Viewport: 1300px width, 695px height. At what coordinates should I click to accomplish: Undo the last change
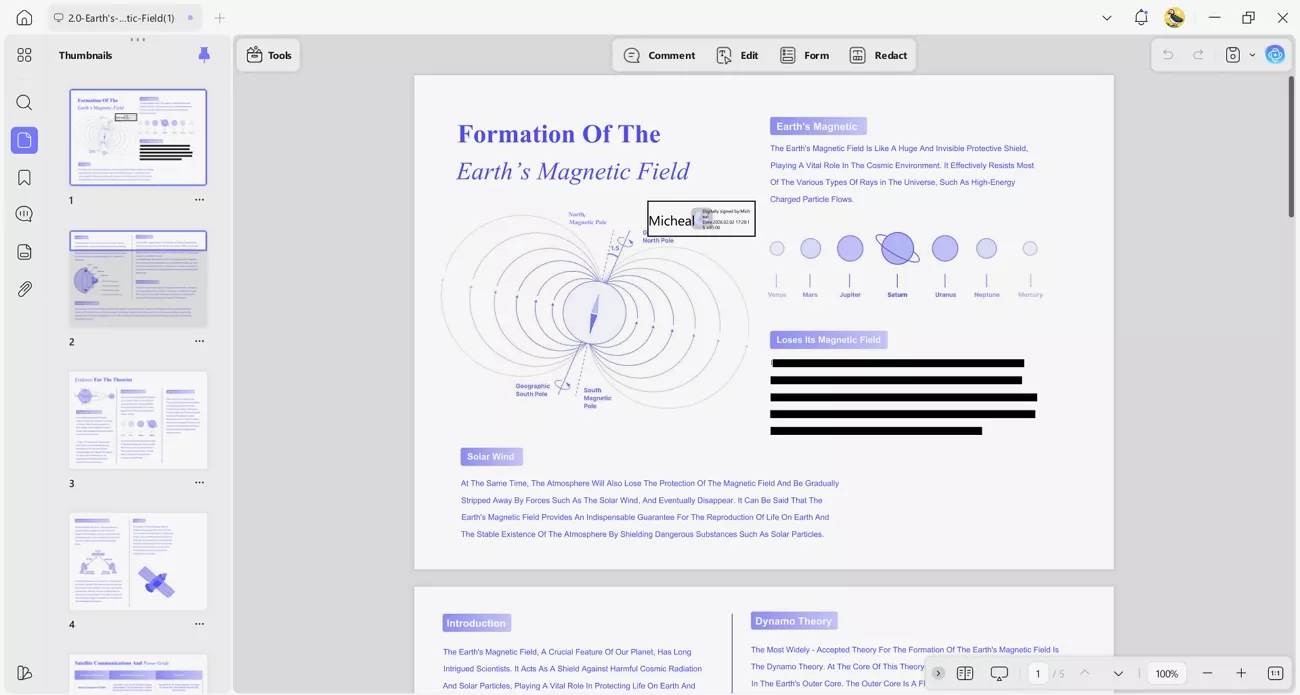1167,54
